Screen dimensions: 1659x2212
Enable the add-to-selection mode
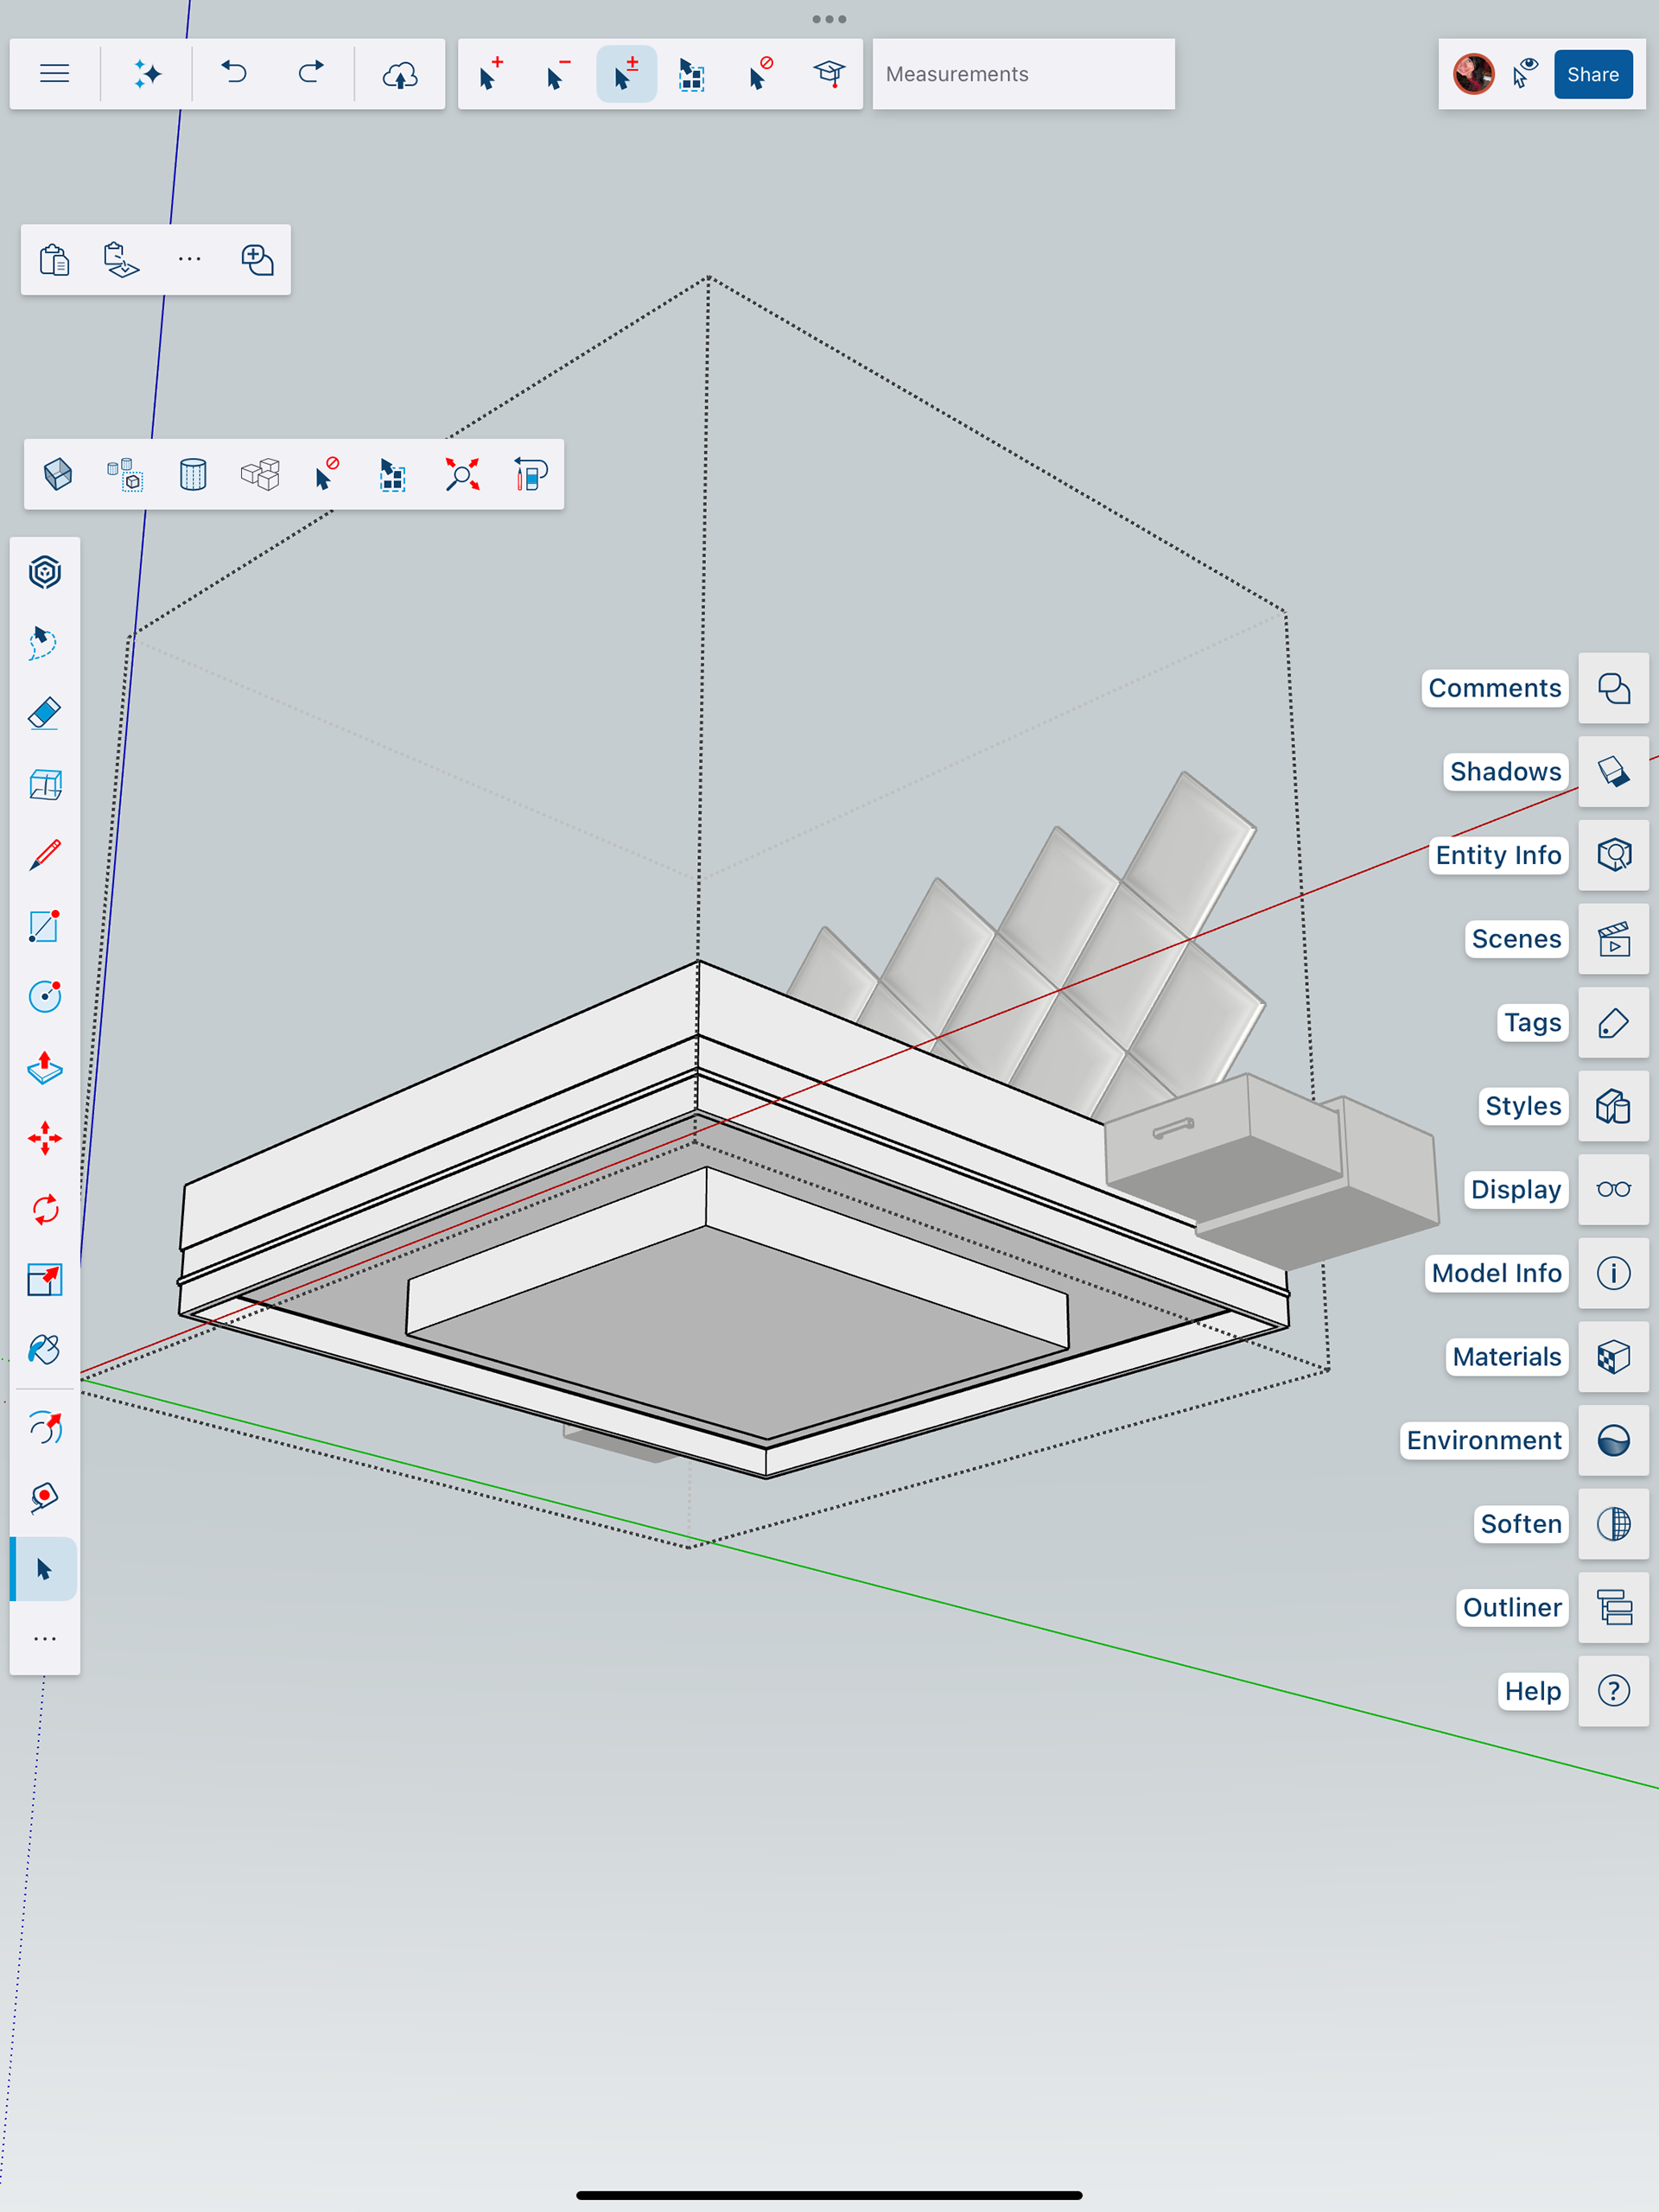tap(490, 74)
